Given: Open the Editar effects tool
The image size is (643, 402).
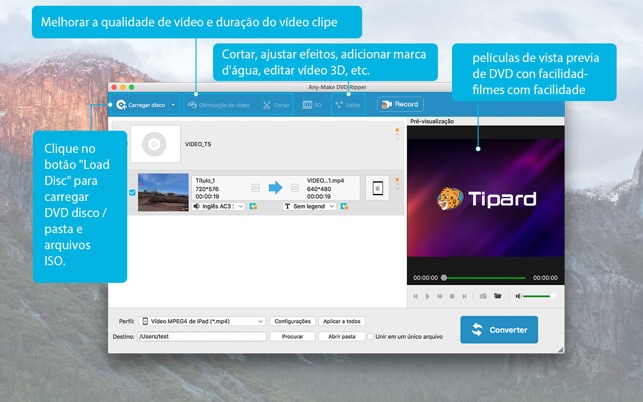Looking at the screenshot, I should [x=348, y=105].
